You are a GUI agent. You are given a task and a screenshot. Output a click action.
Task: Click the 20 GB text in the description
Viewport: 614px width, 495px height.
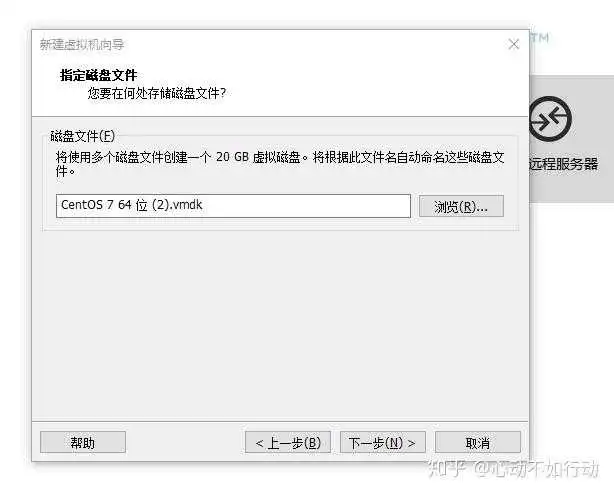tap(232, 157)
